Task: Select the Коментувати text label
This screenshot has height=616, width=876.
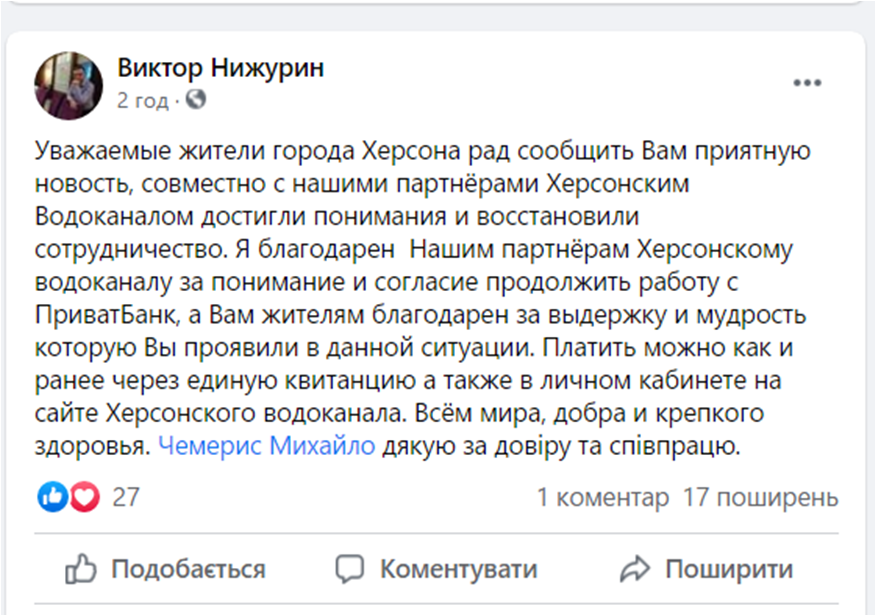Action: 458,570
